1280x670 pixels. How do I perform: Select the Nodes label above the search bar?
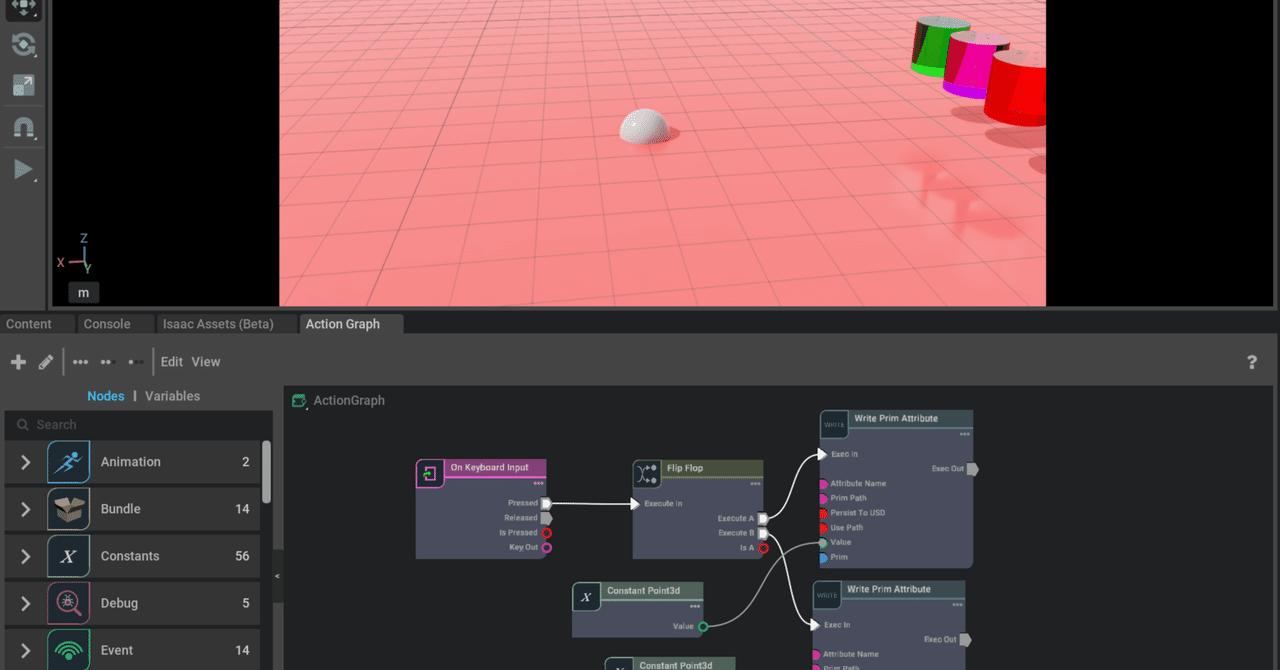point(105,395)
